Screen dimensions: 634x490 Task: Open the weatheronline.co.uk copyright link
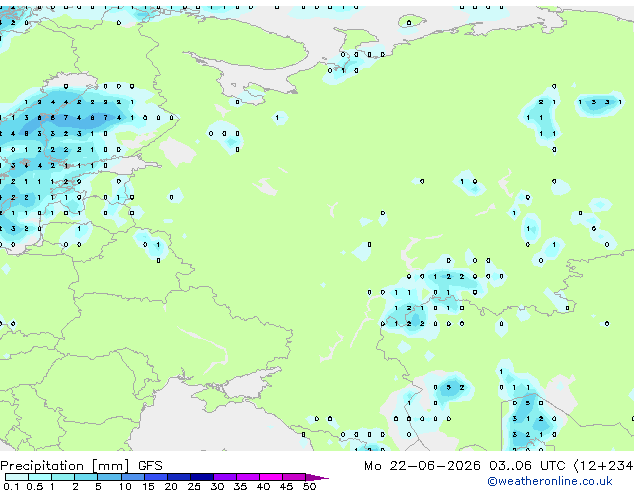550,481
